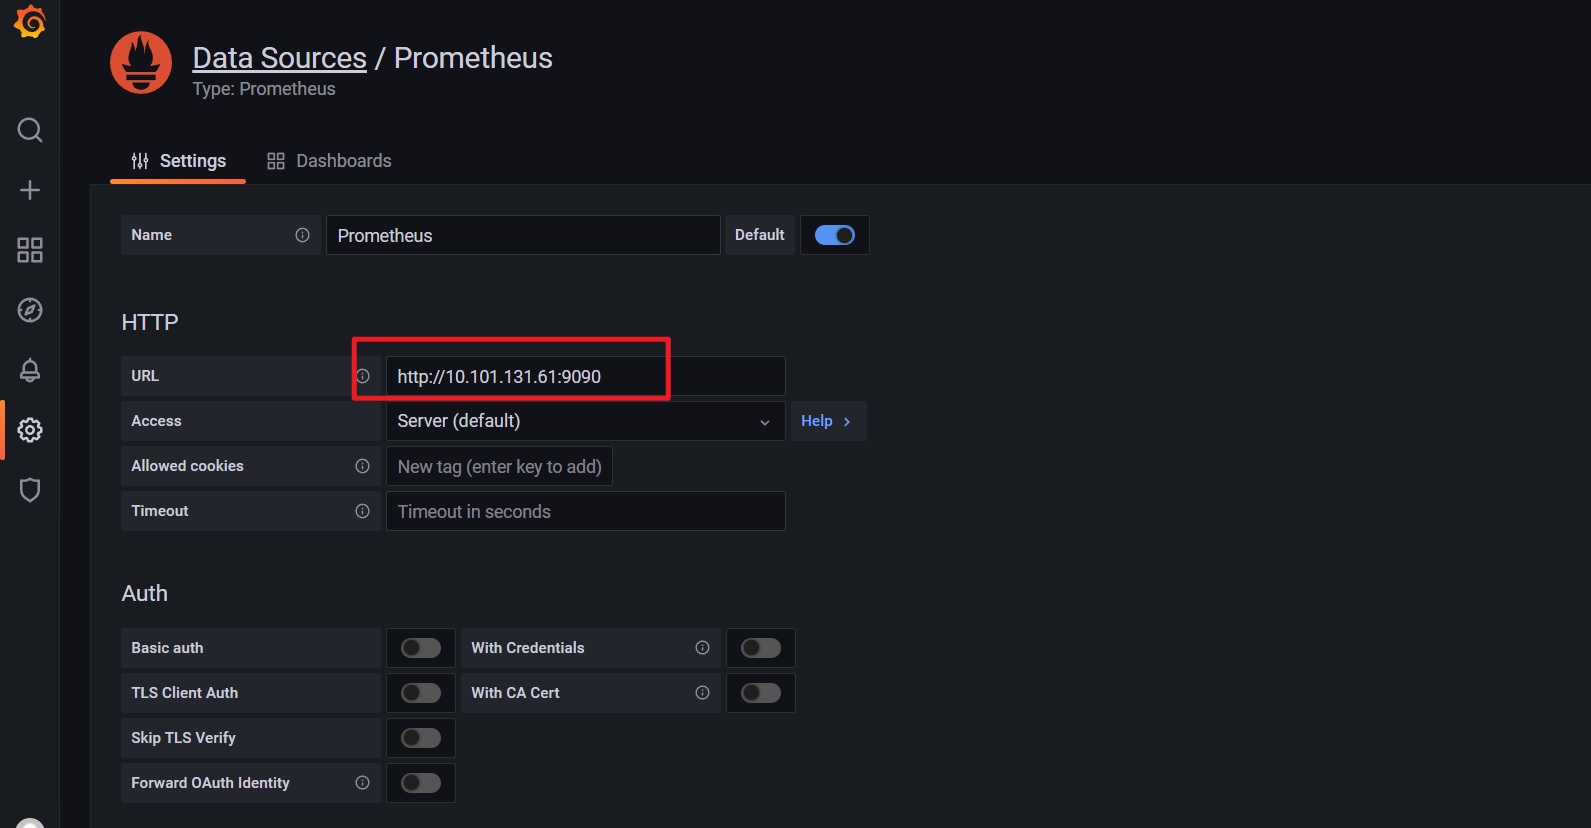Open the Alerting bell icon
Viewport: 1591px width, 828px height.
click(x=30, y=370)
